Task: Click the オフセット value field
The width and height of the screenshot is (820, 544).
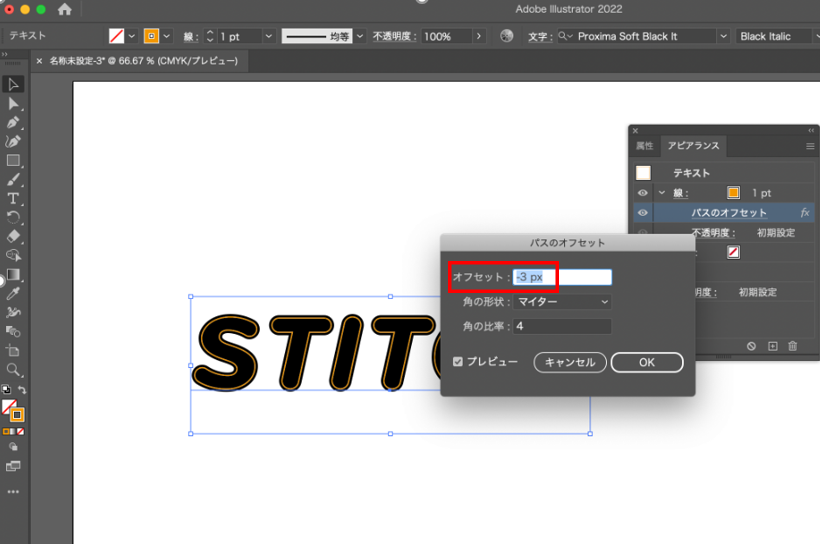Action: point(562,277)
